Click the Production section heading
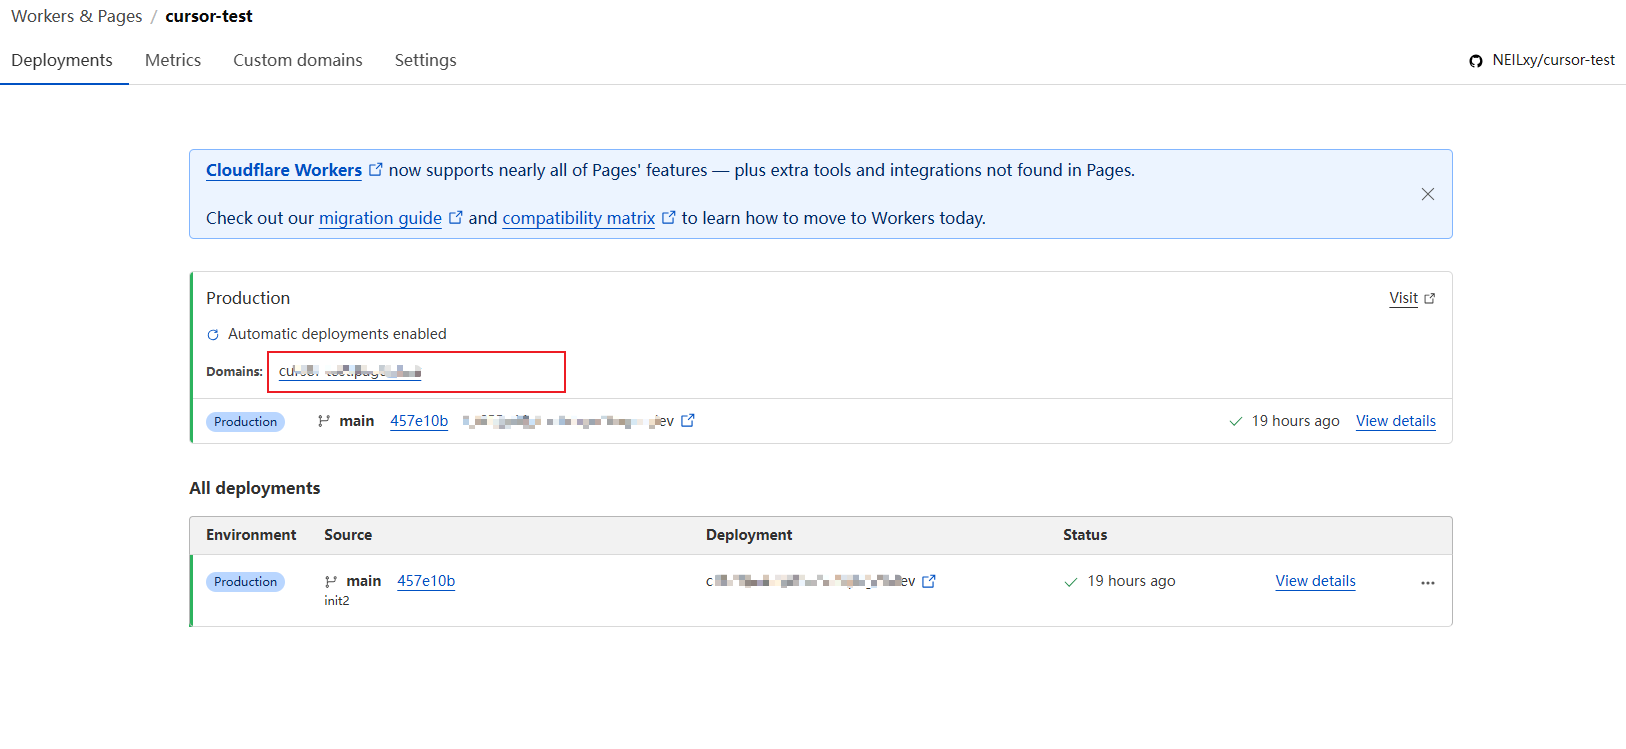Viewport: 1626px width, 749px height. click(248, 298)
